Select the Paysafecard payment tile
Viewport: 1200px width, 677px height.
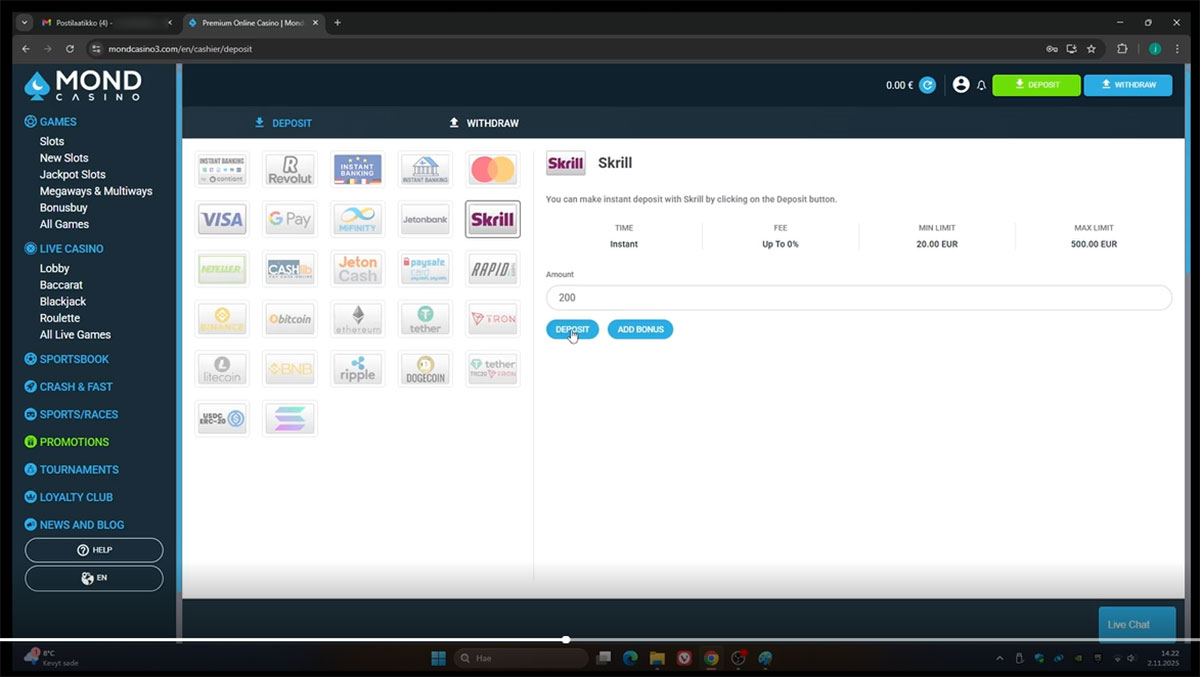(x=425, y=269)
